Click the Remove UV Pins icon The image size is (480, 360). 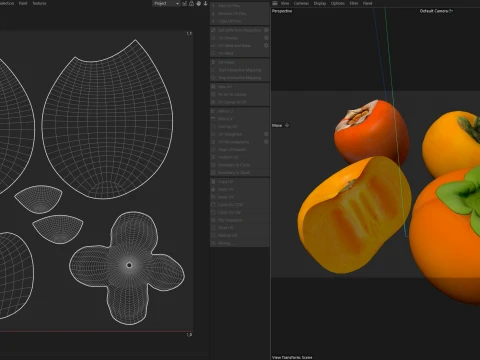click(x=214, y=13)
